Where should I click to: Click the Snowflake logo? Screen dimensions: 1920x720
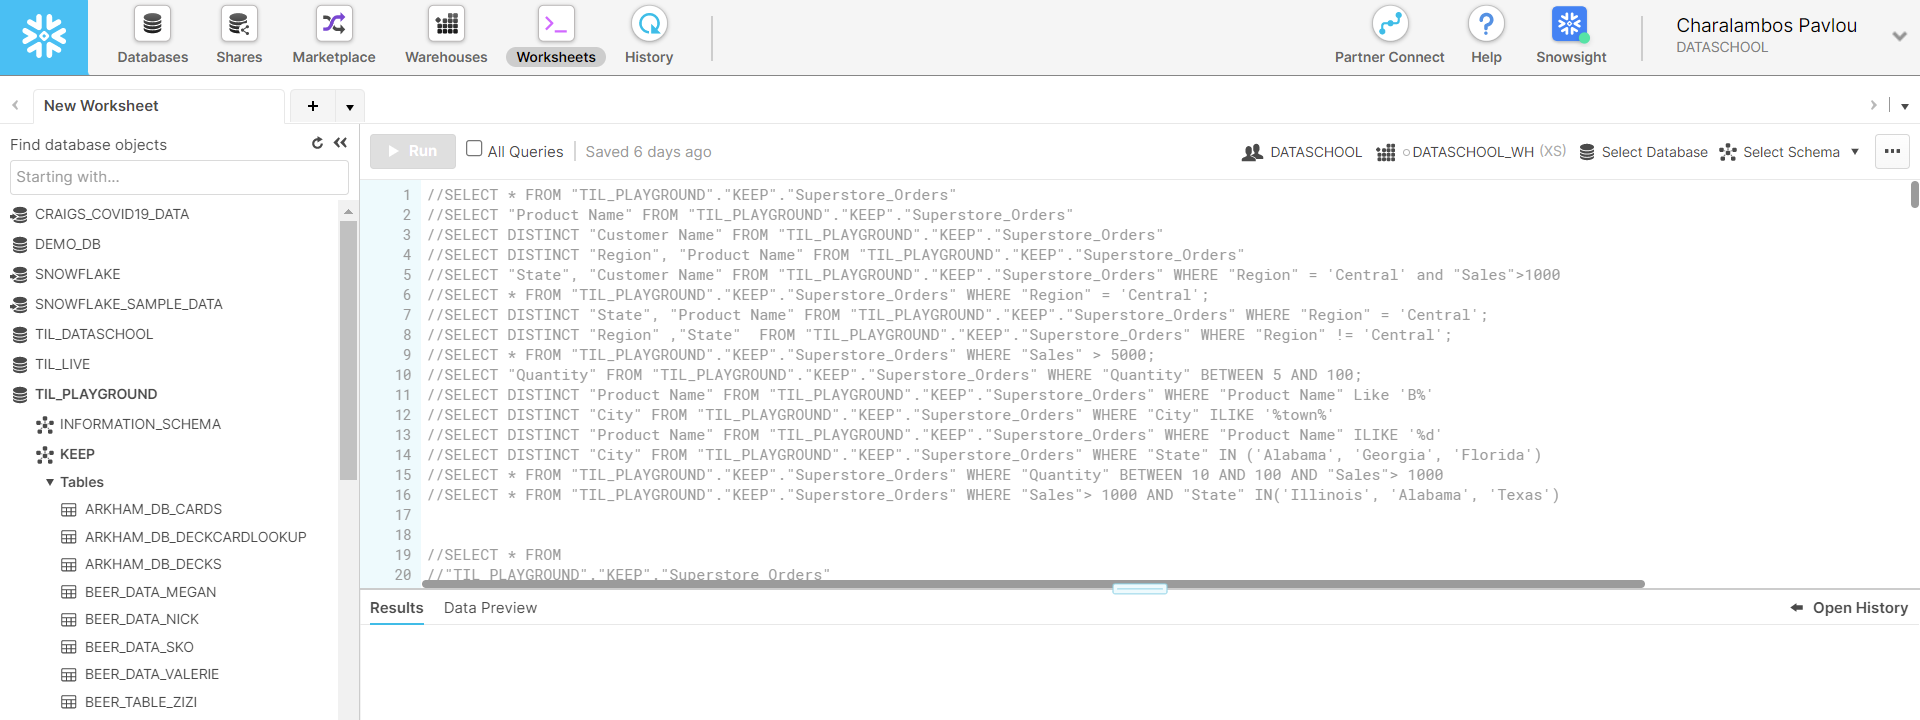44,37
